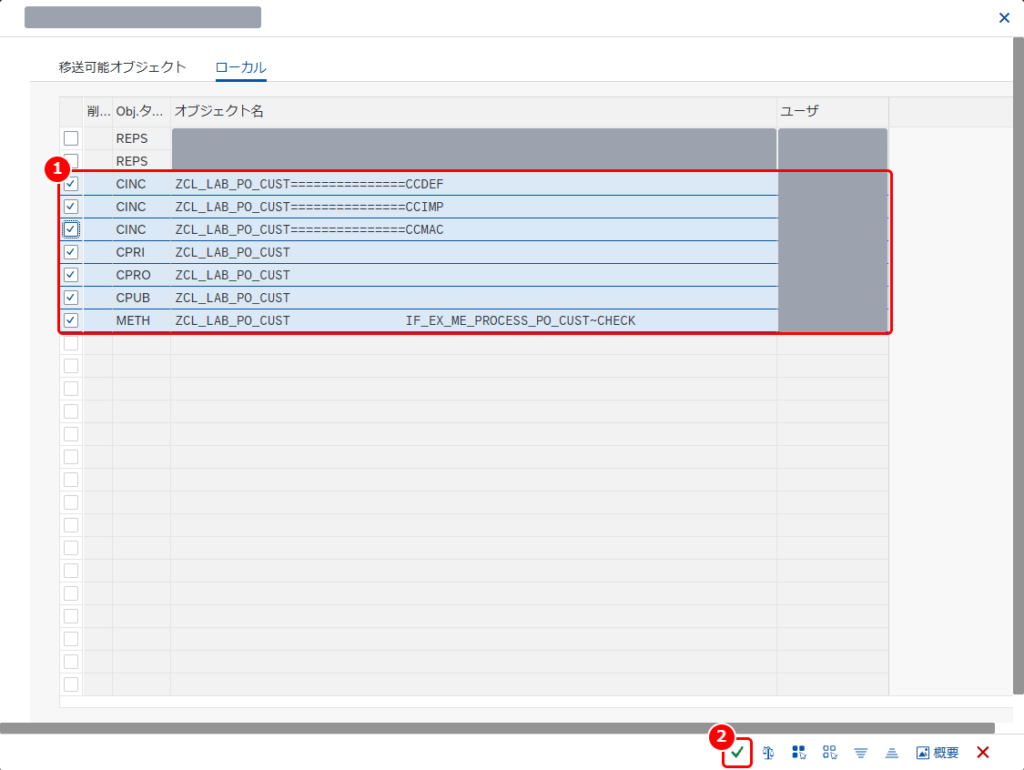Image resolution: width=1024 pixels, height=770 pixels.
Task: Close the dialog with top-right X
Action: pyautogui.click(x=1004, y=18)
